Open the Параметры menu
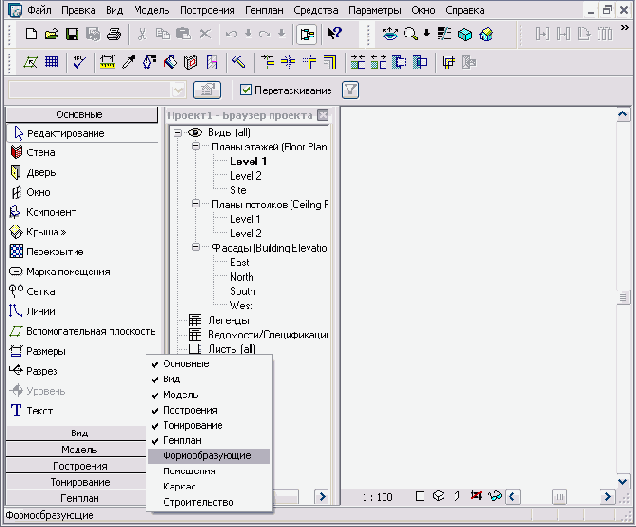Viewport: 636px width, 527px height. tap(375, 10)
